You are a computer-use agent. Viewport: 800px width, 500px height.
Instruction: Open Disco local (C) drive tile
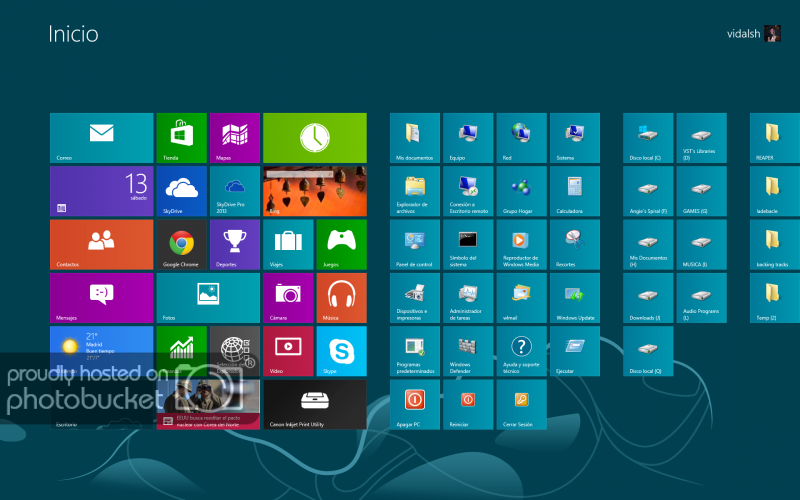click(x=648, y=138)
